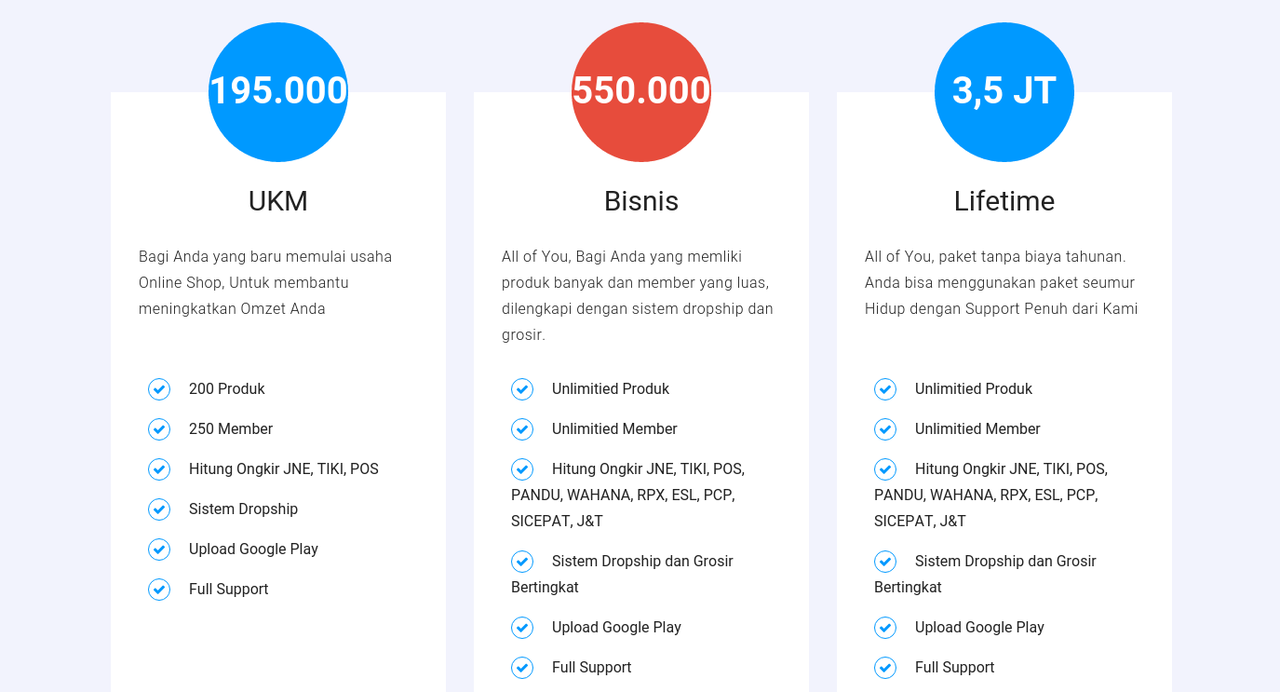1280x692 pixels.
Task: Click the red 550.000 price circle
Action: tap(641, 92)
